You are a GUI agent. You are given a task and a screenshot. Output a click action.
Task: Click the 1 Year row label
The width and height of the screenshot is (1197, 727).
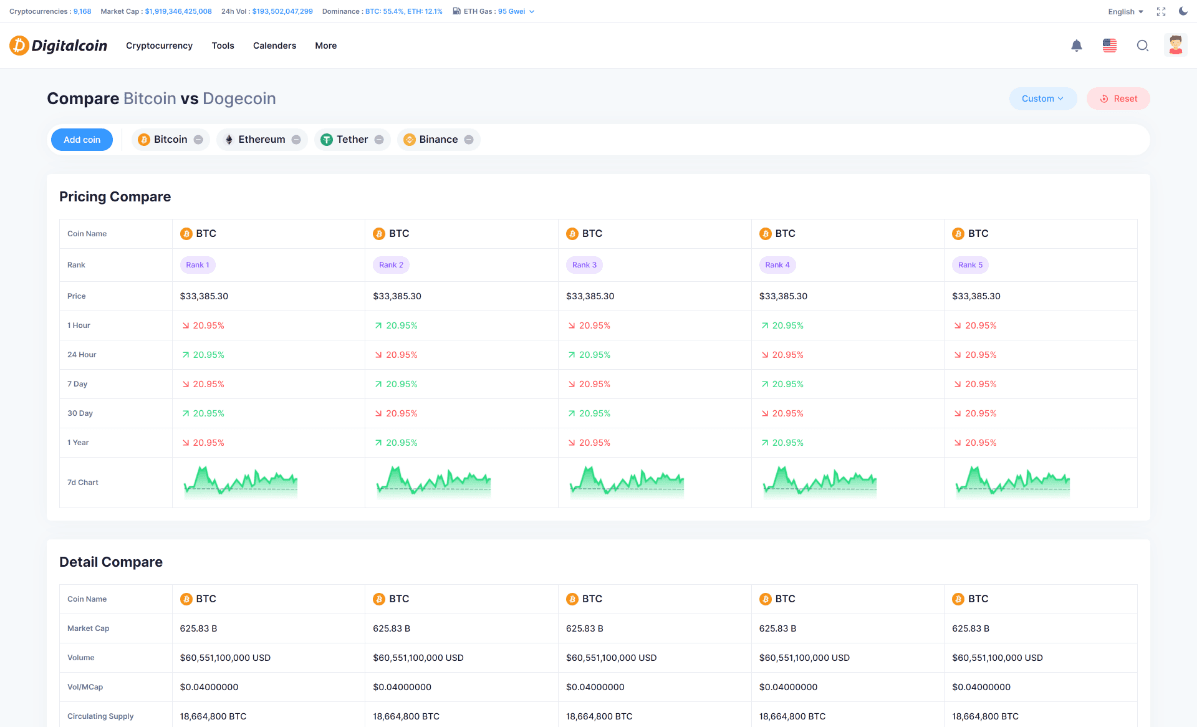tap(78, 443)
